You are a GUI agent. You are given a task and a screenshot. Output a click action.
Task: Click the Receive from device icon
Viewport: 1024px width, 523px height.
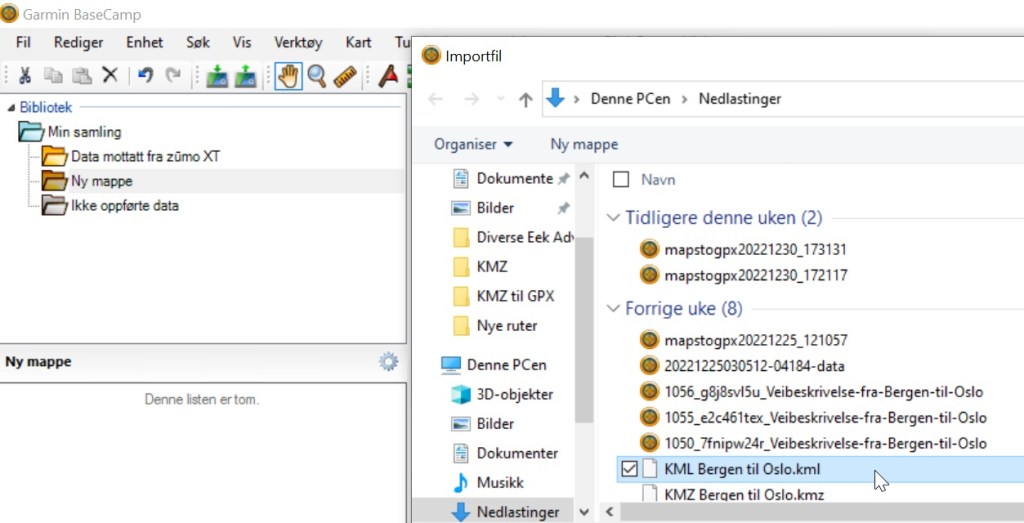245,76
